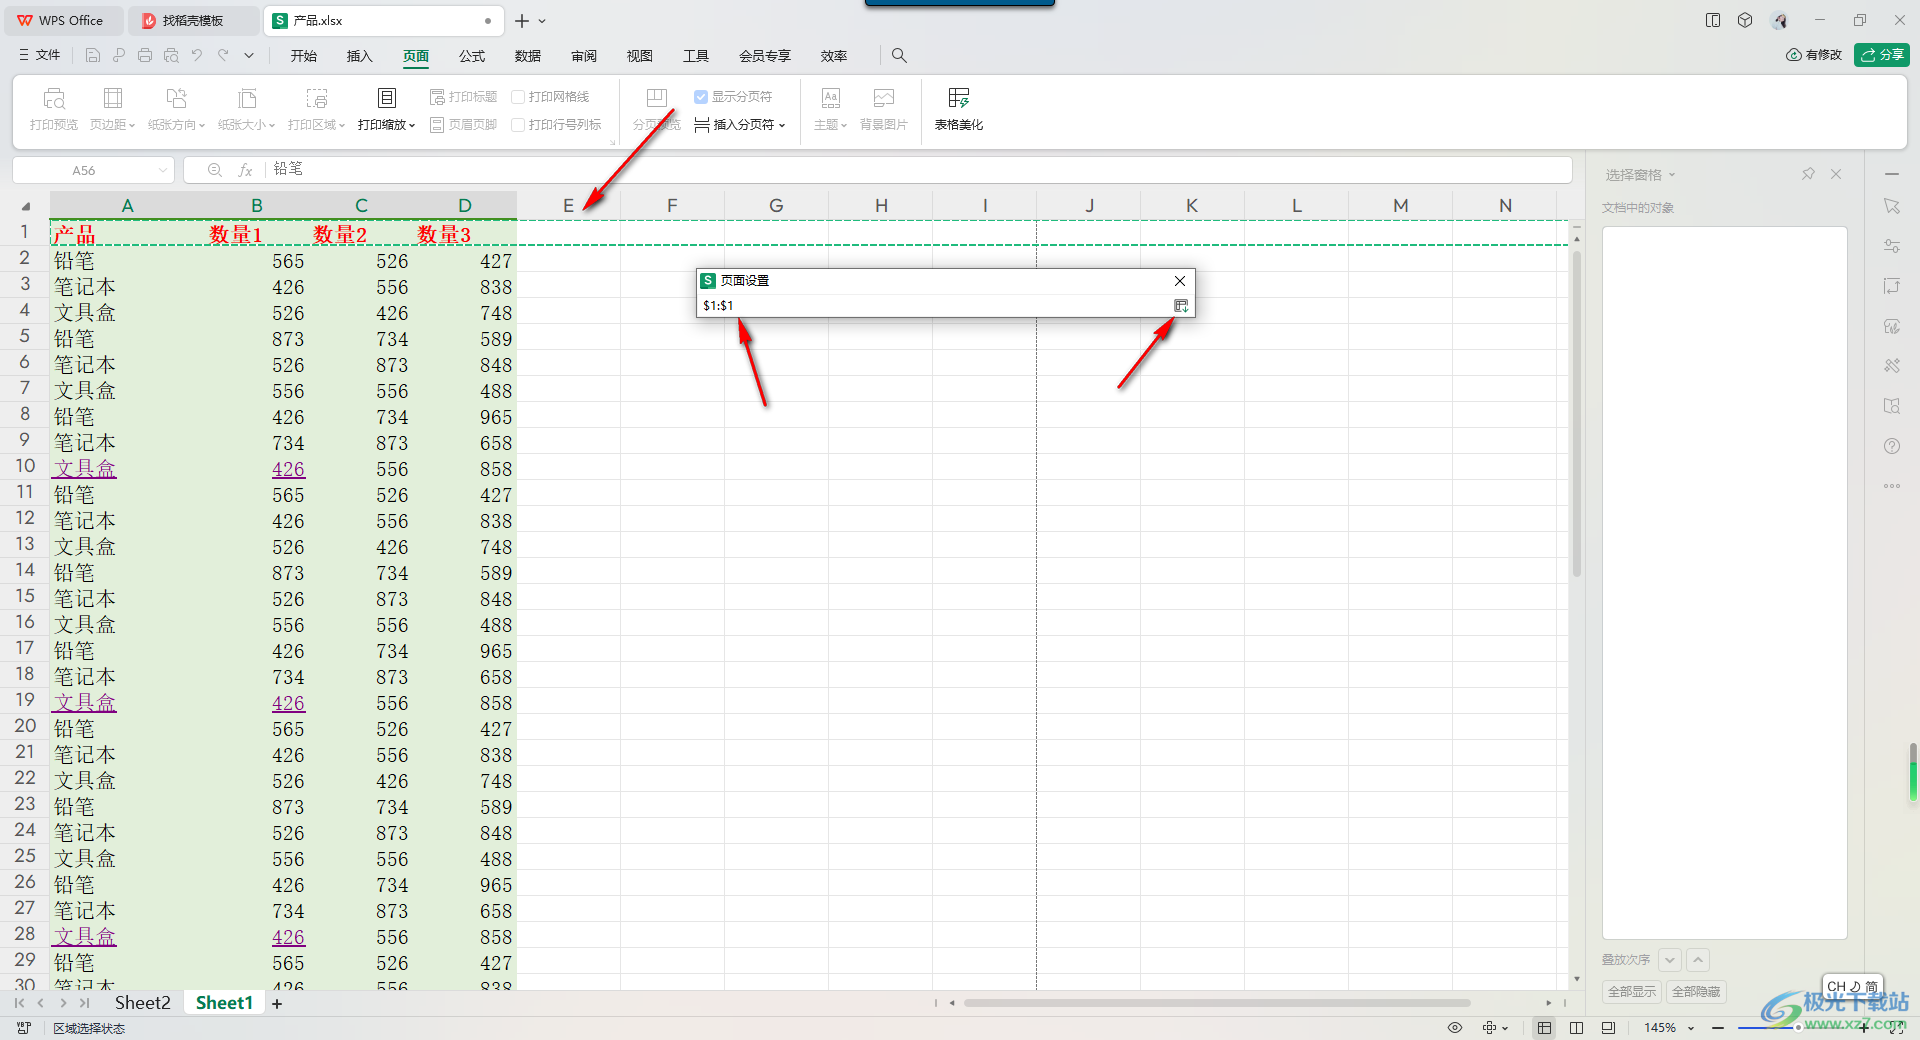Click the horizontal scrollbar of the worksheet
The width and height of the screenshot is (1920, 1040).
[1217, 1002]
